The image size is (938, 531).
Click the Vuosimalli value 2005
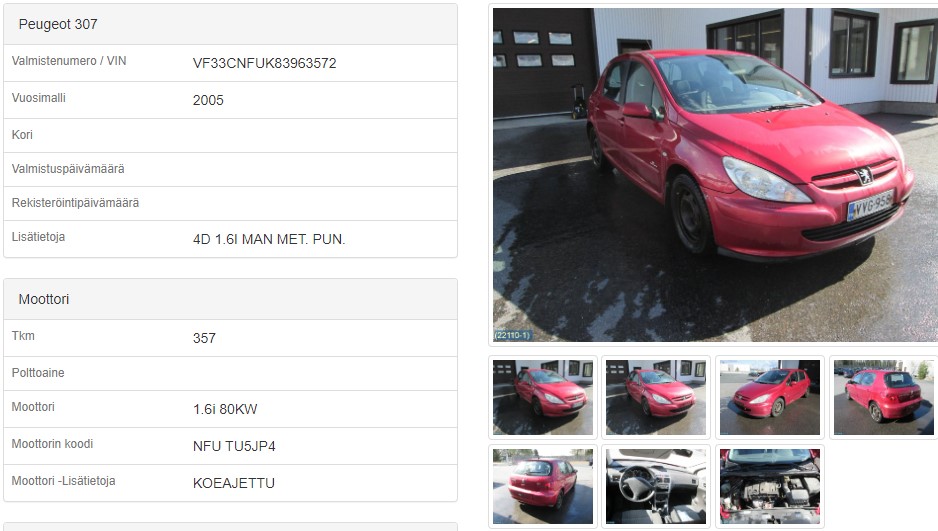(x=208, y=100)
